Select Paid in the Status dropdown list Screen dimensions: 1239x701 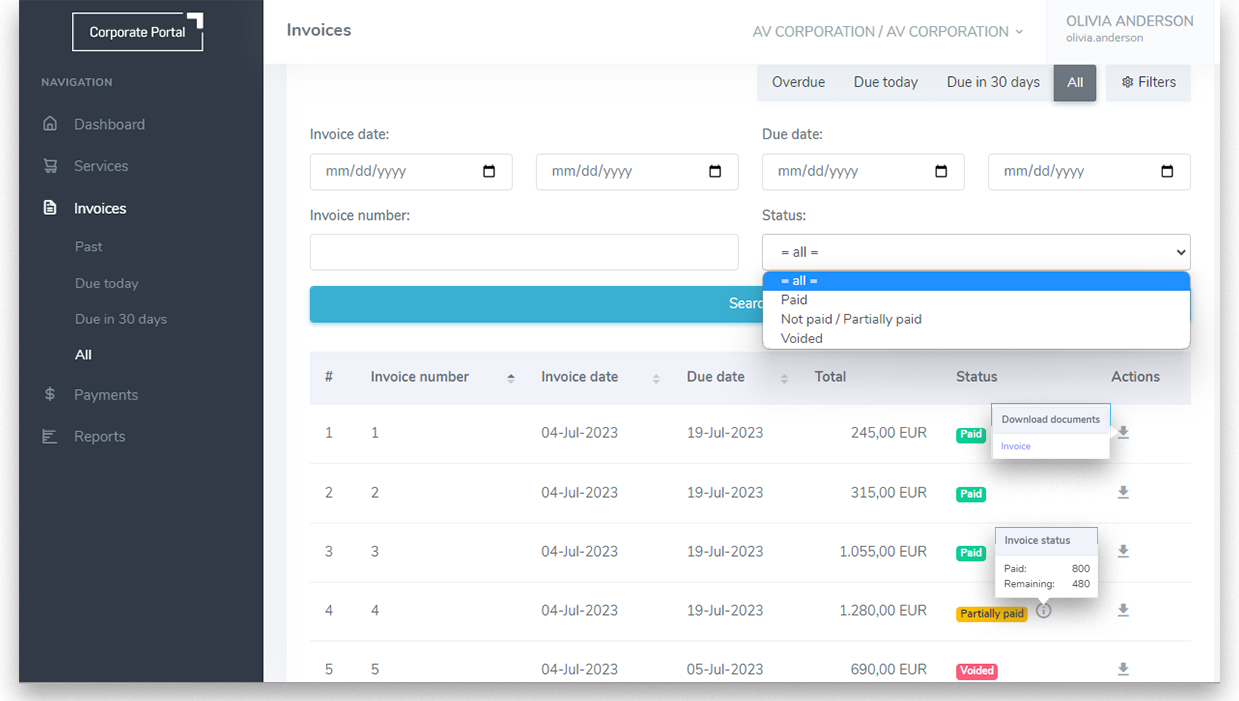tap(794, 300)
